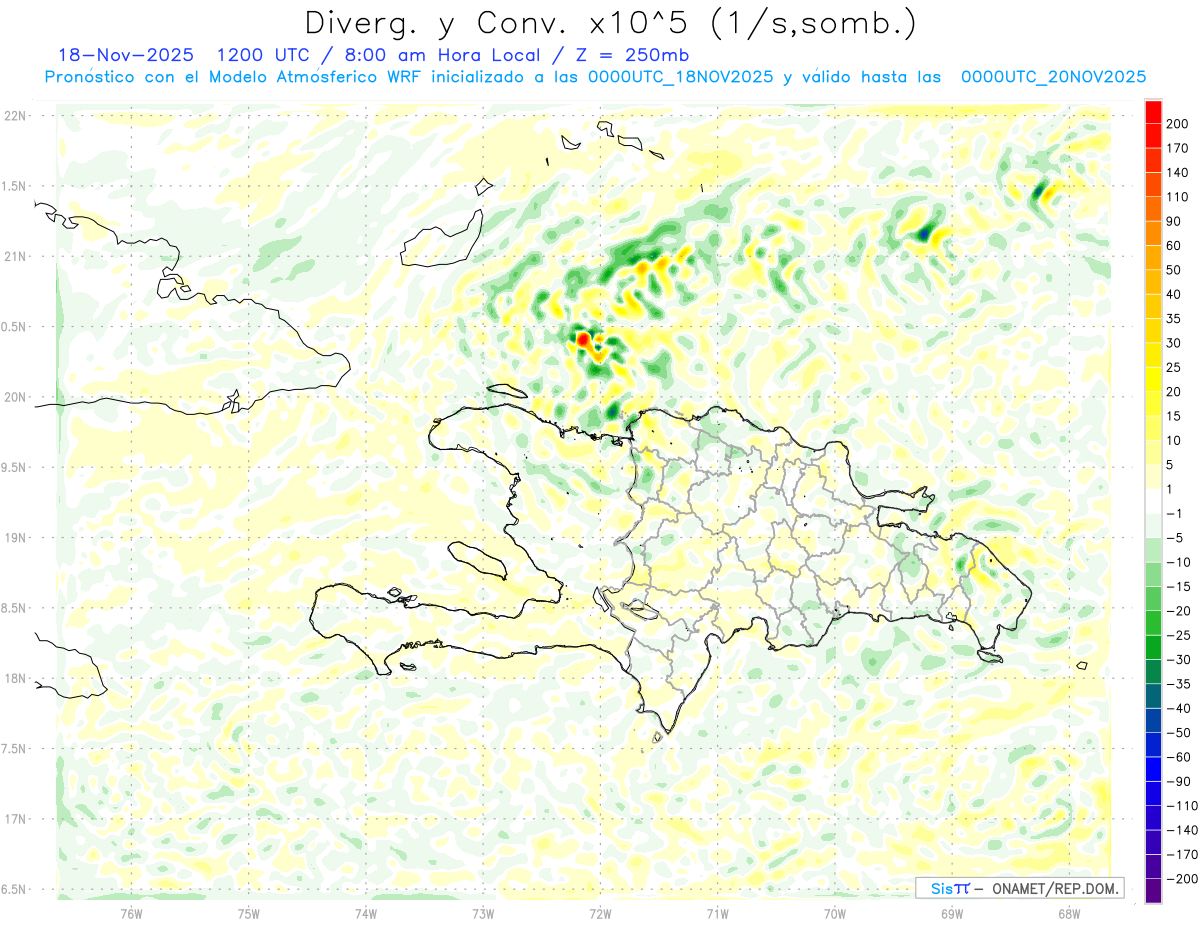
Task: Click the red divergence maximum north of Haiti
Action: point(583,340)
